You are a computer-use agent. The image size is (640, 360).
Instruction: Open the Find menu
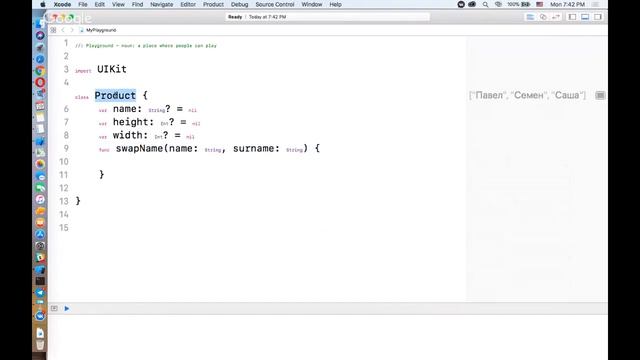pyautogui.click(x=138, y=4)
